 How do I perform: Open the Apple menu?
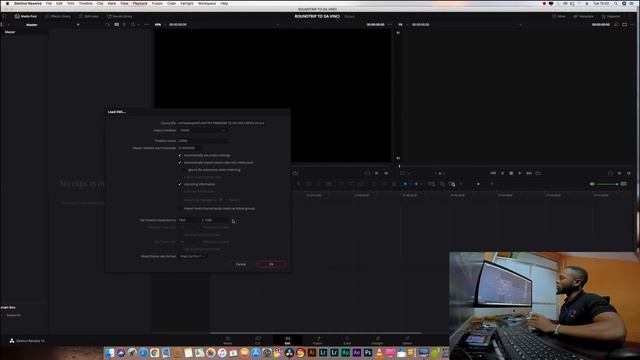(x=7, y=3)
